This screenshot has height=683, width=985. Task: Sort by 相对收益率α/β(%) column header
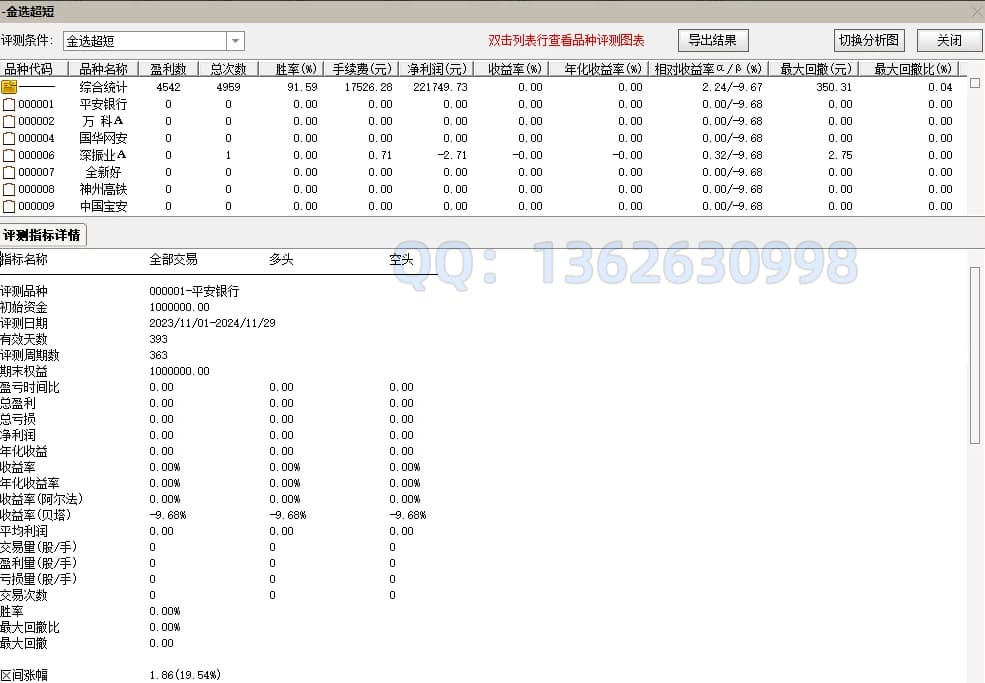(x=708, y=68)
